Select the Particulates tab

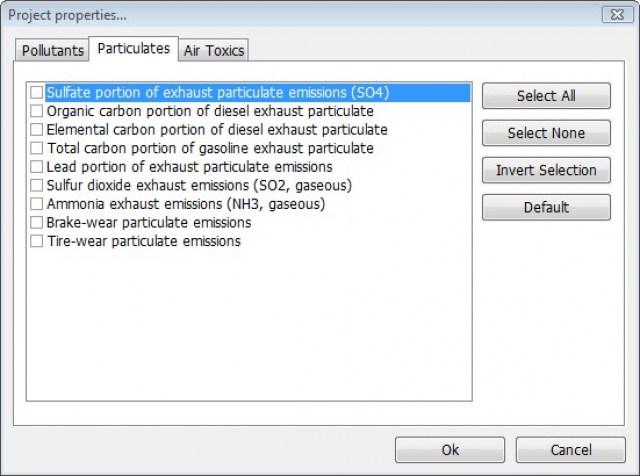(133, 49)
